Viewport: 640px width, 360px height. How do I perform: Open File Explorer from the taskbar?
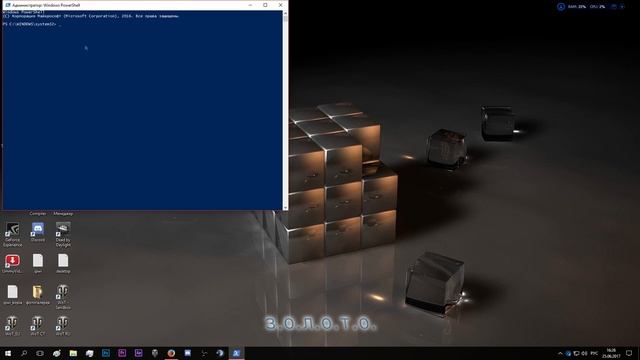73,353
